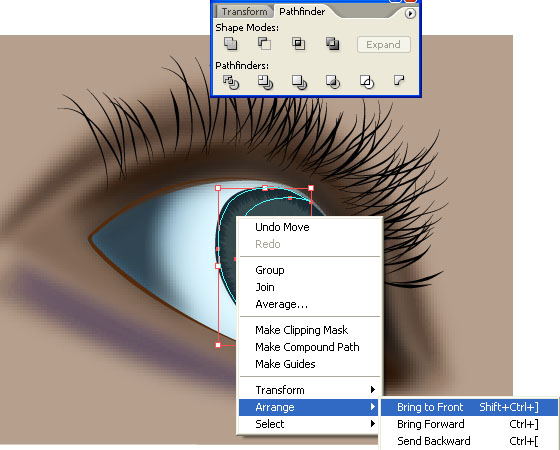Click bottom-left selection bounding box handle
This screenshot has width=560, height=450.
coord(218,345)
